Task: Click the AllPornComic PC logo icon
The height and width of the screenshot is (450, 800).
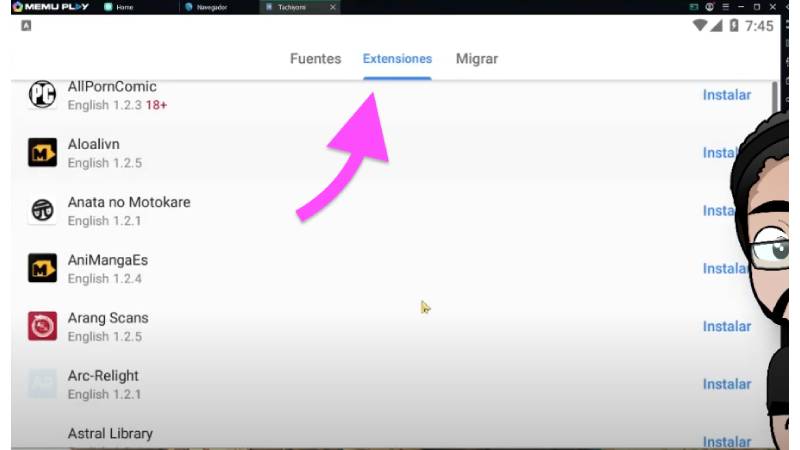Action: pos(42,94)
